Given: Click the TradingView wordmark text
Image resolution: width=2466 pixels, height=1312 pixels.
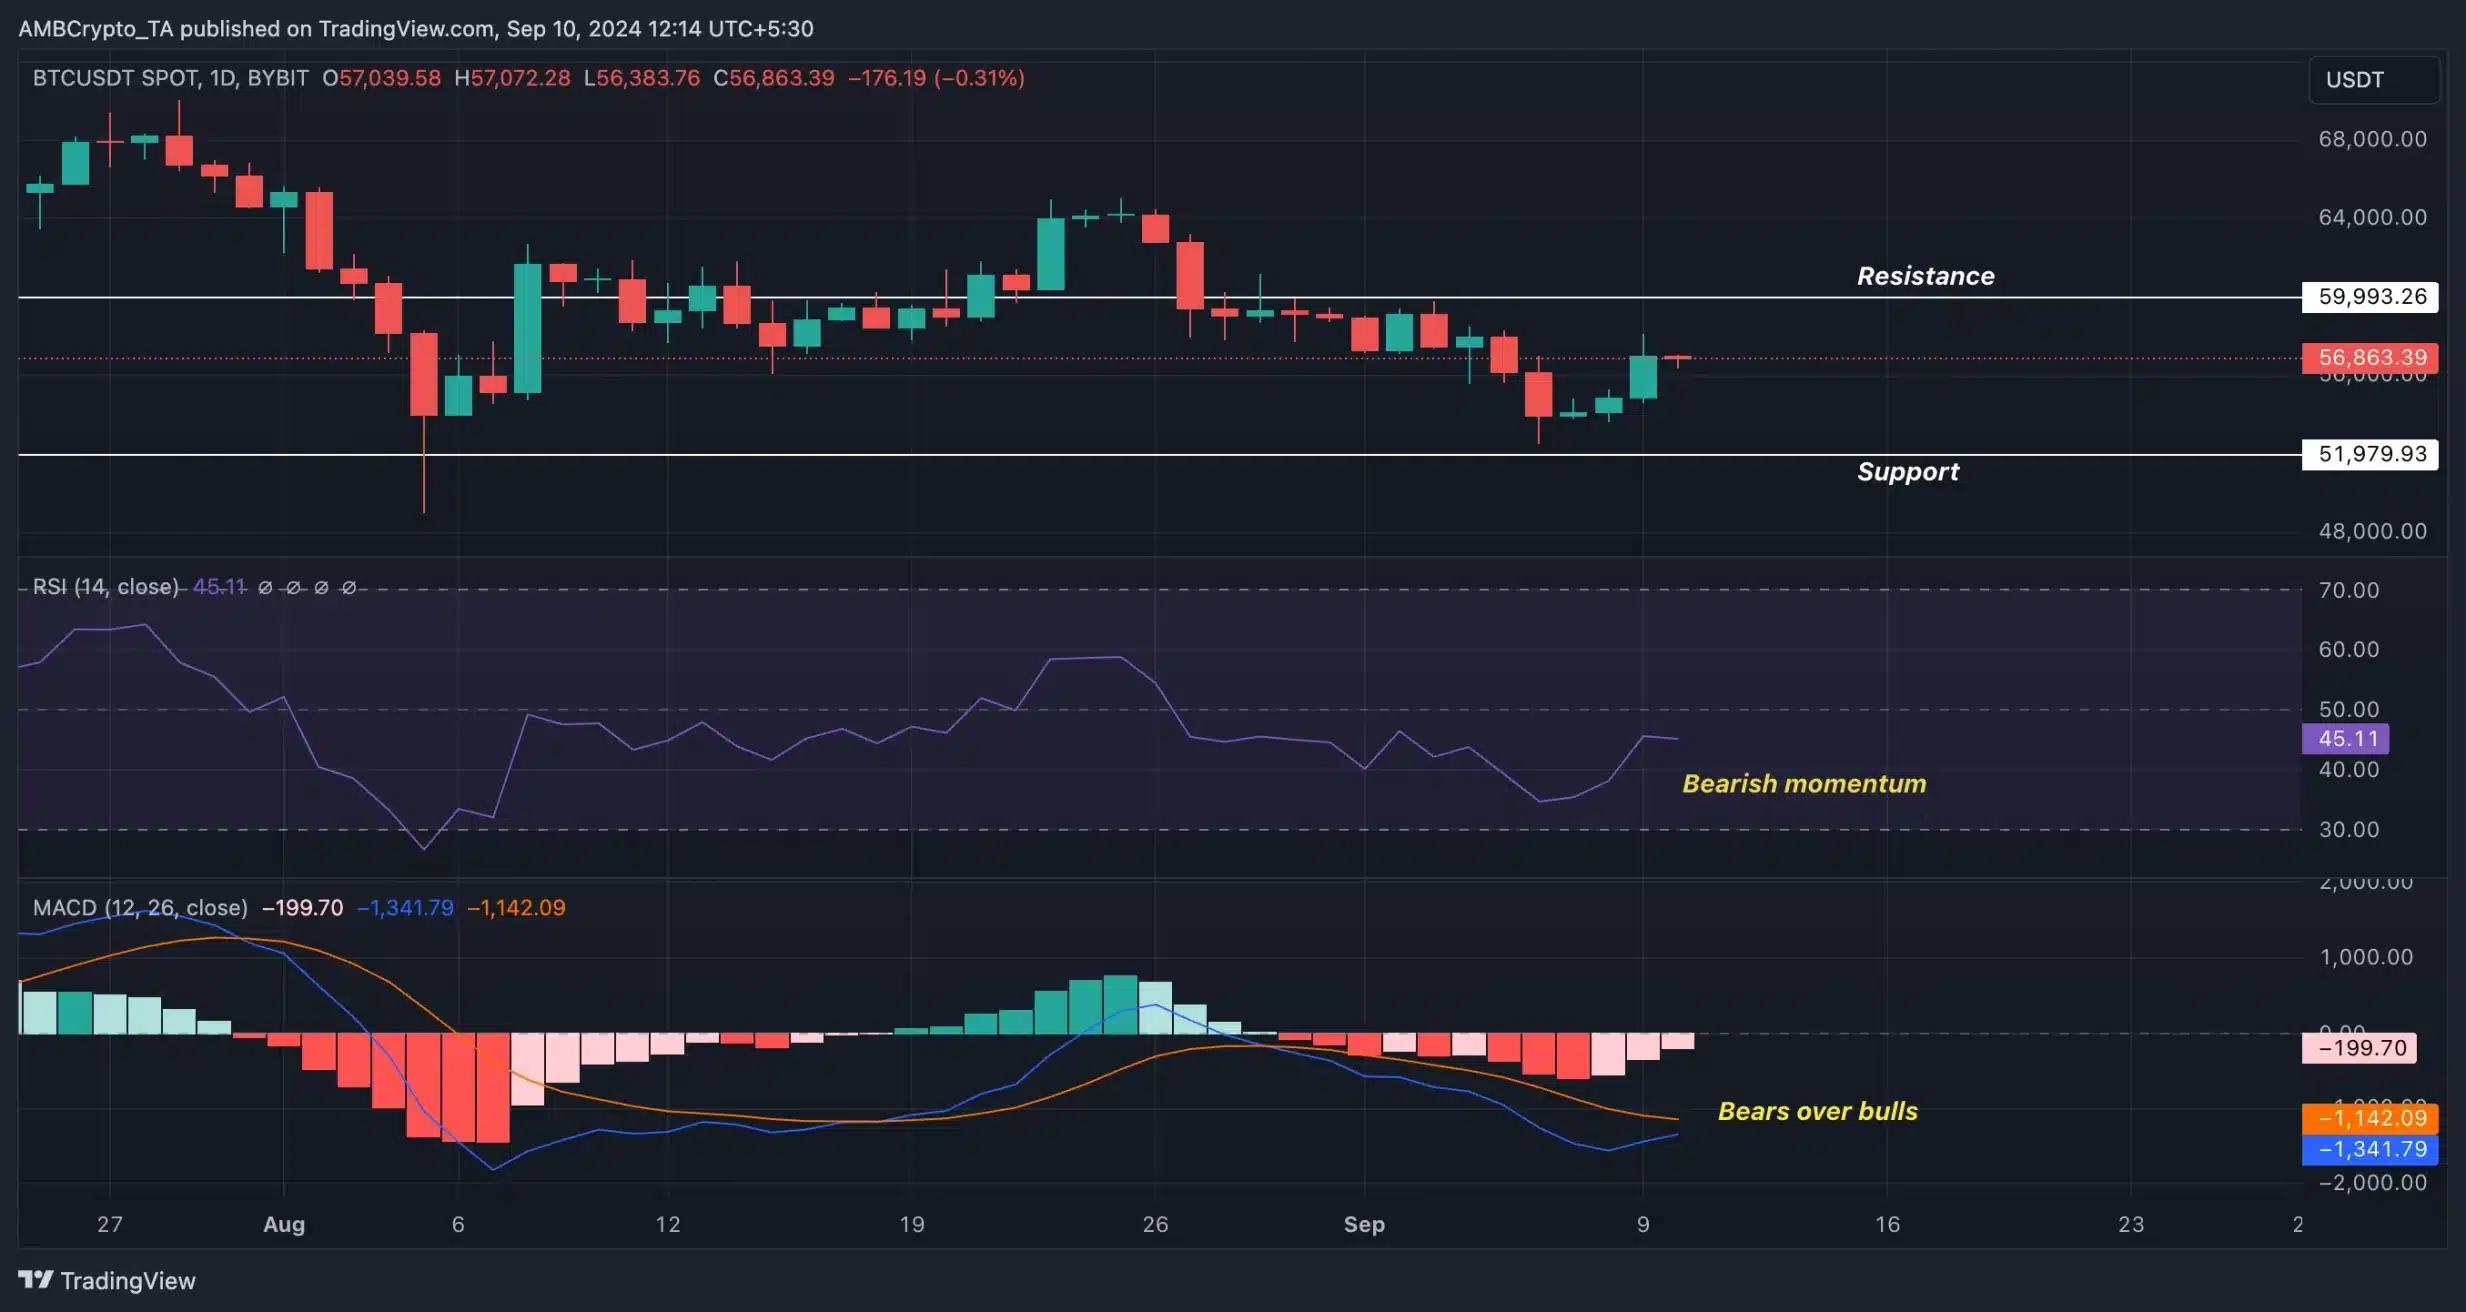Looking at the screenshot, I should tap(128, 1281).
